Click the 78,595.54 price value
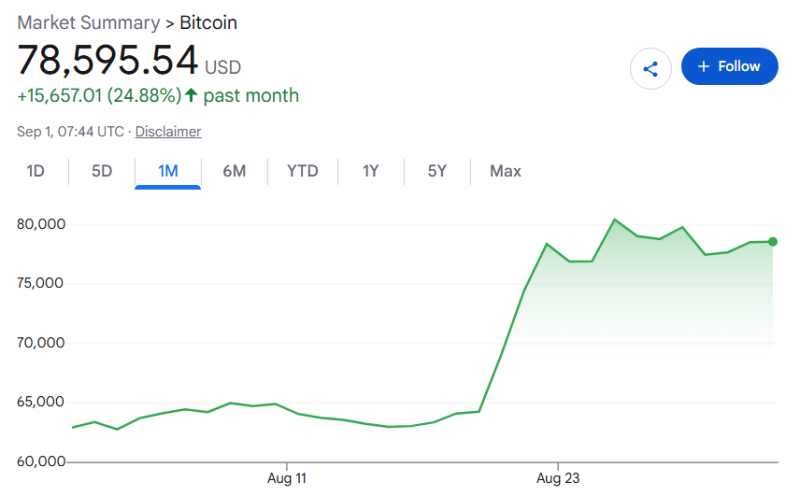Image resolution: width=800 pixels, height=496 pixels. (108, 60)
